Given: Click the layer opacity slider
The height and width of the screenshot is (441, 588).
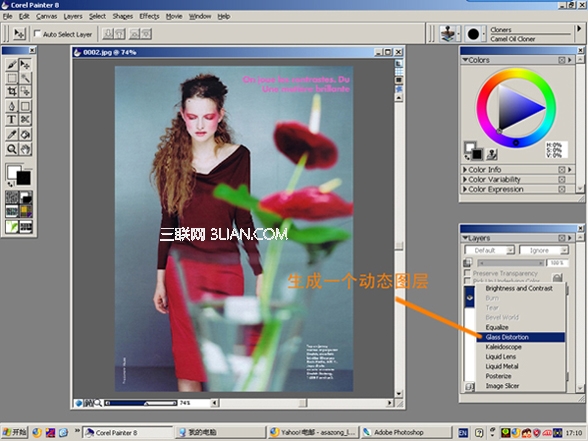Looking at the screenshot, I should pos(510,263).
